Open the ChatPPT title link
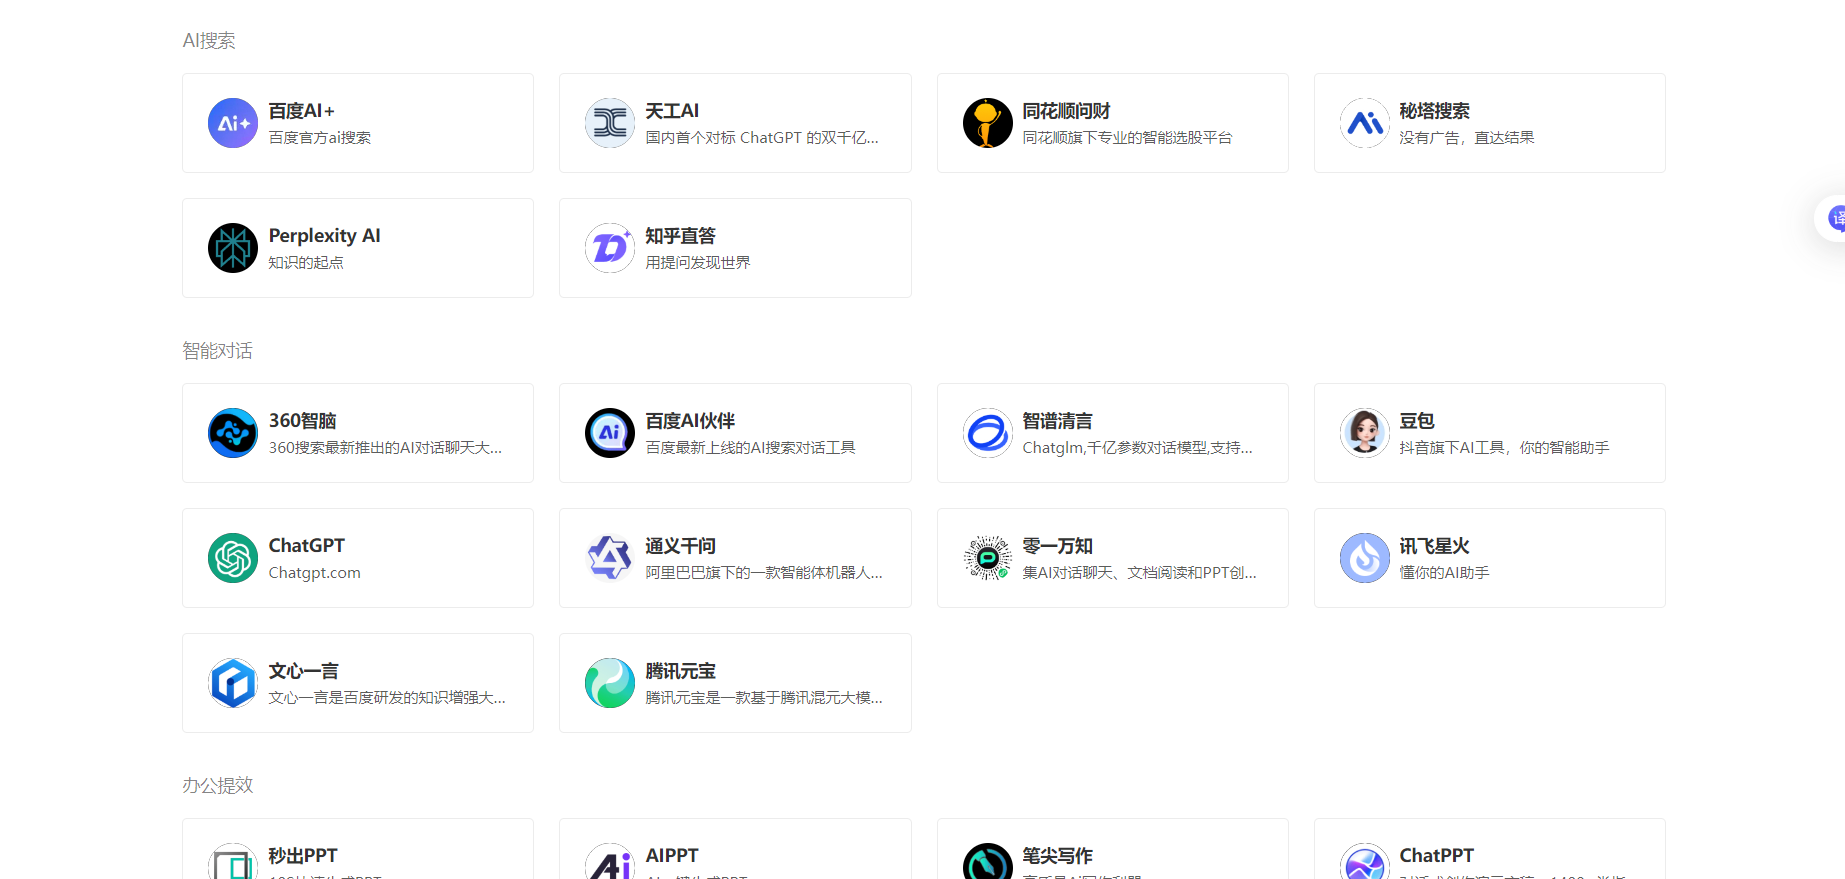 1436,856
